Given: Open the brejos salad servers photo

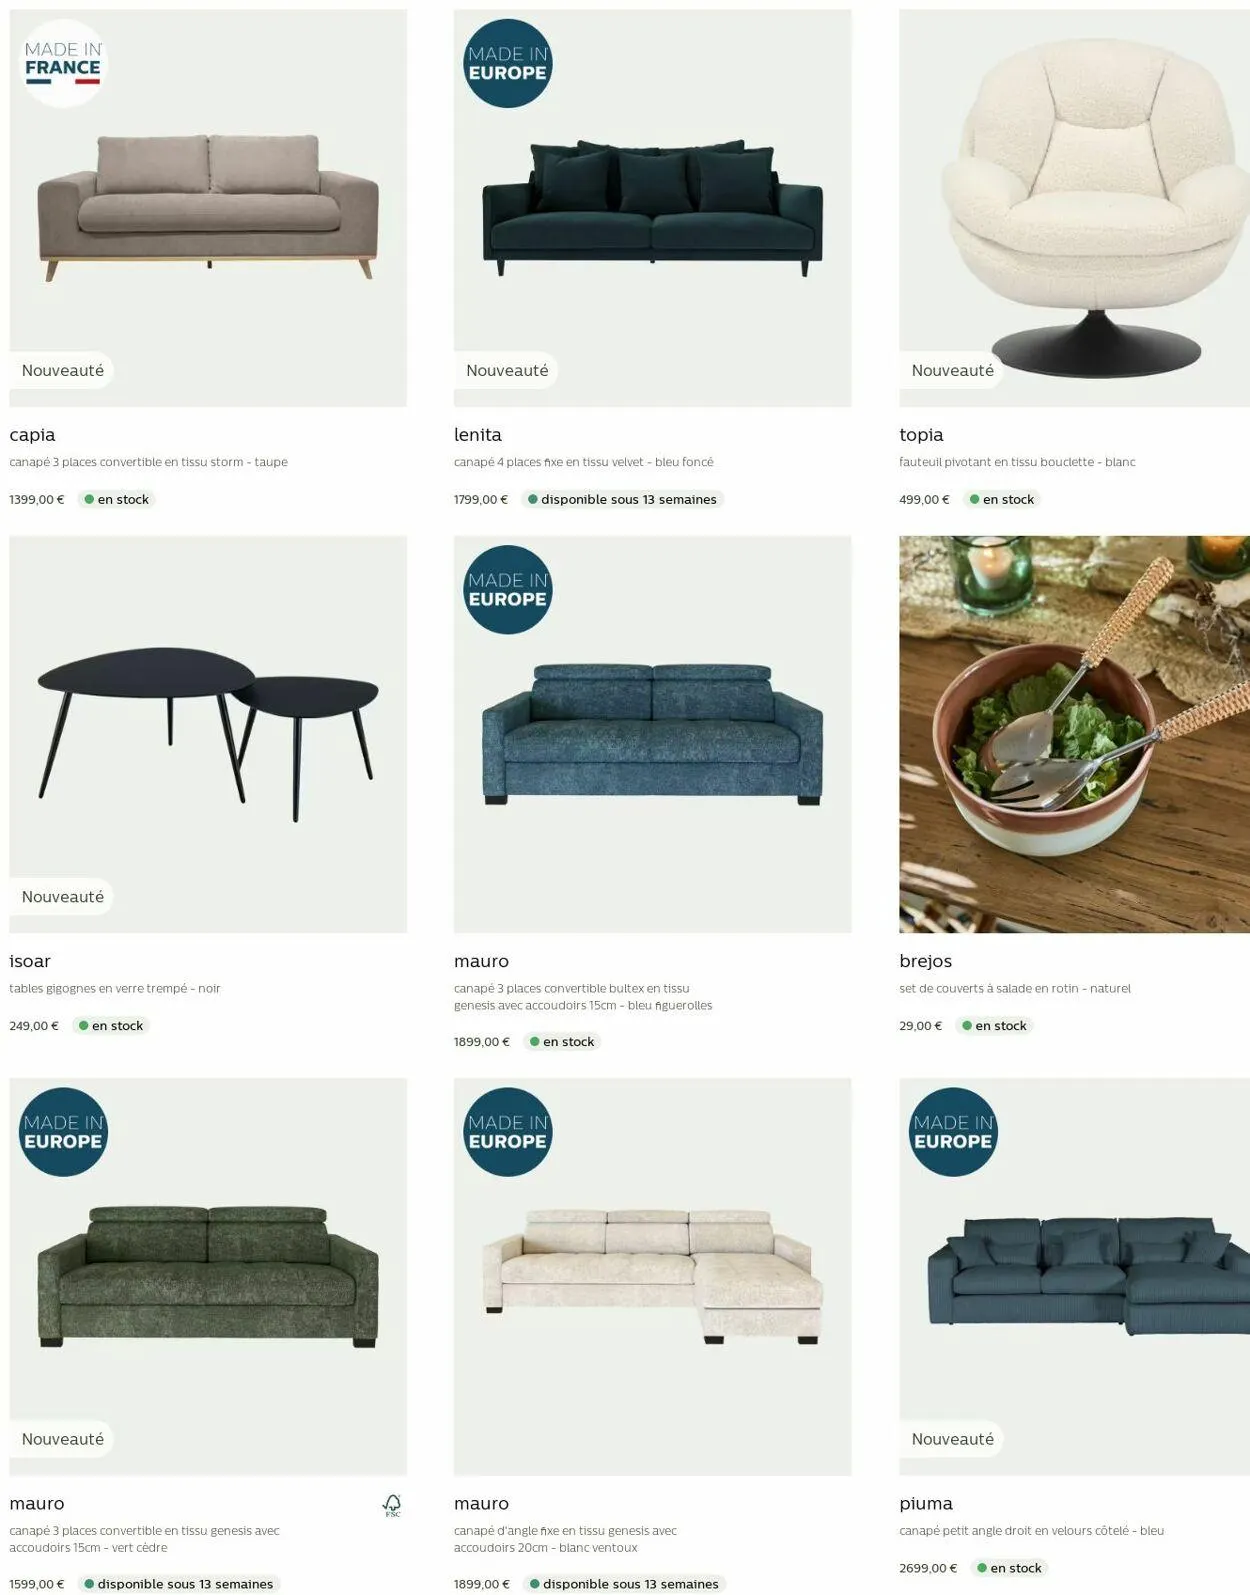Looking at the screenshot, I should tap(1074, 734).
